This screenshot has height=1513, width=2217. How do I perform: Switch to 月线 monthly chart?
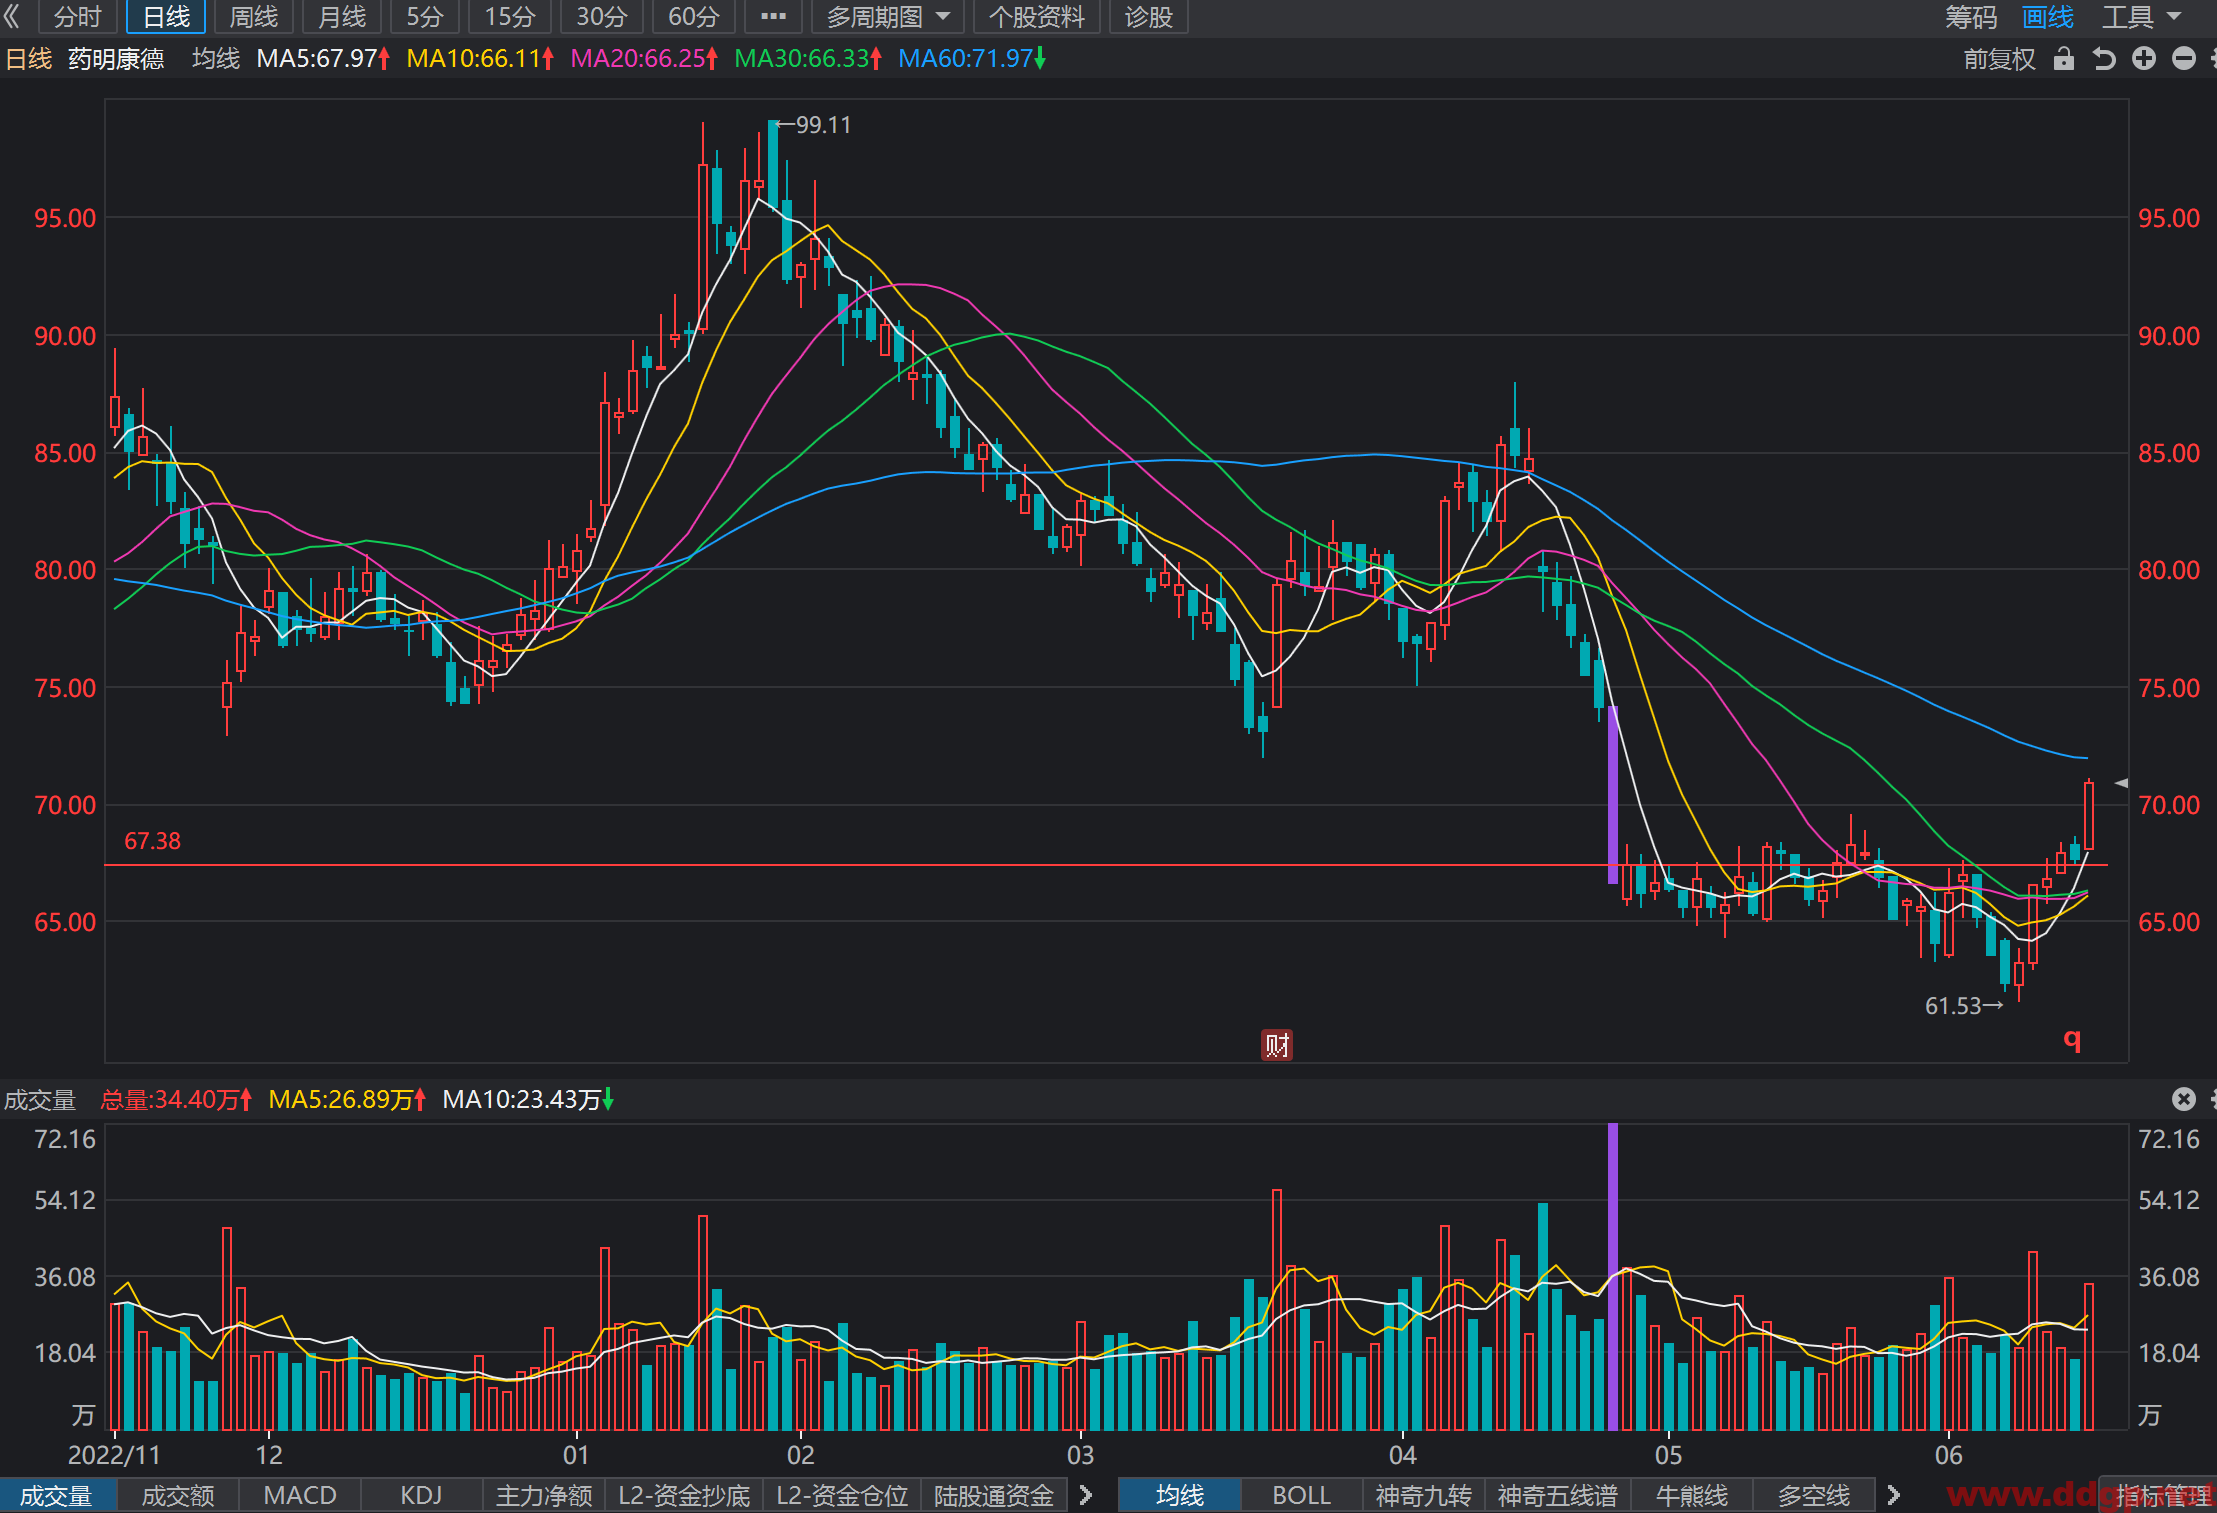coord(342,17)
